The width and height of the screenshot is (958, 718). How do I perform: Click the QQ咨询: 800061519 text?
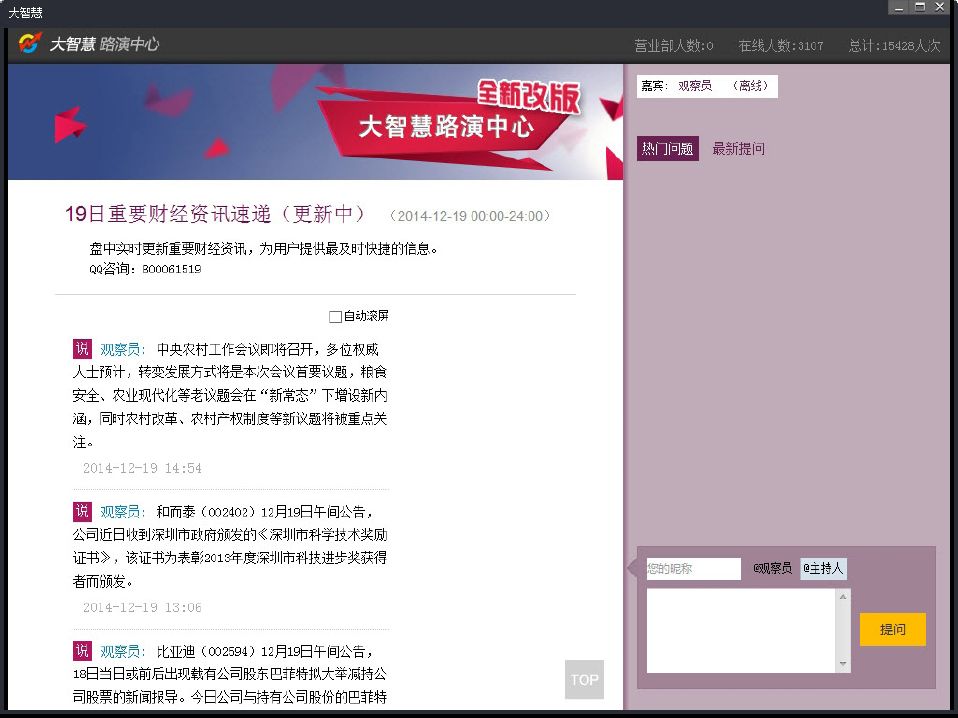click(145, 269)
